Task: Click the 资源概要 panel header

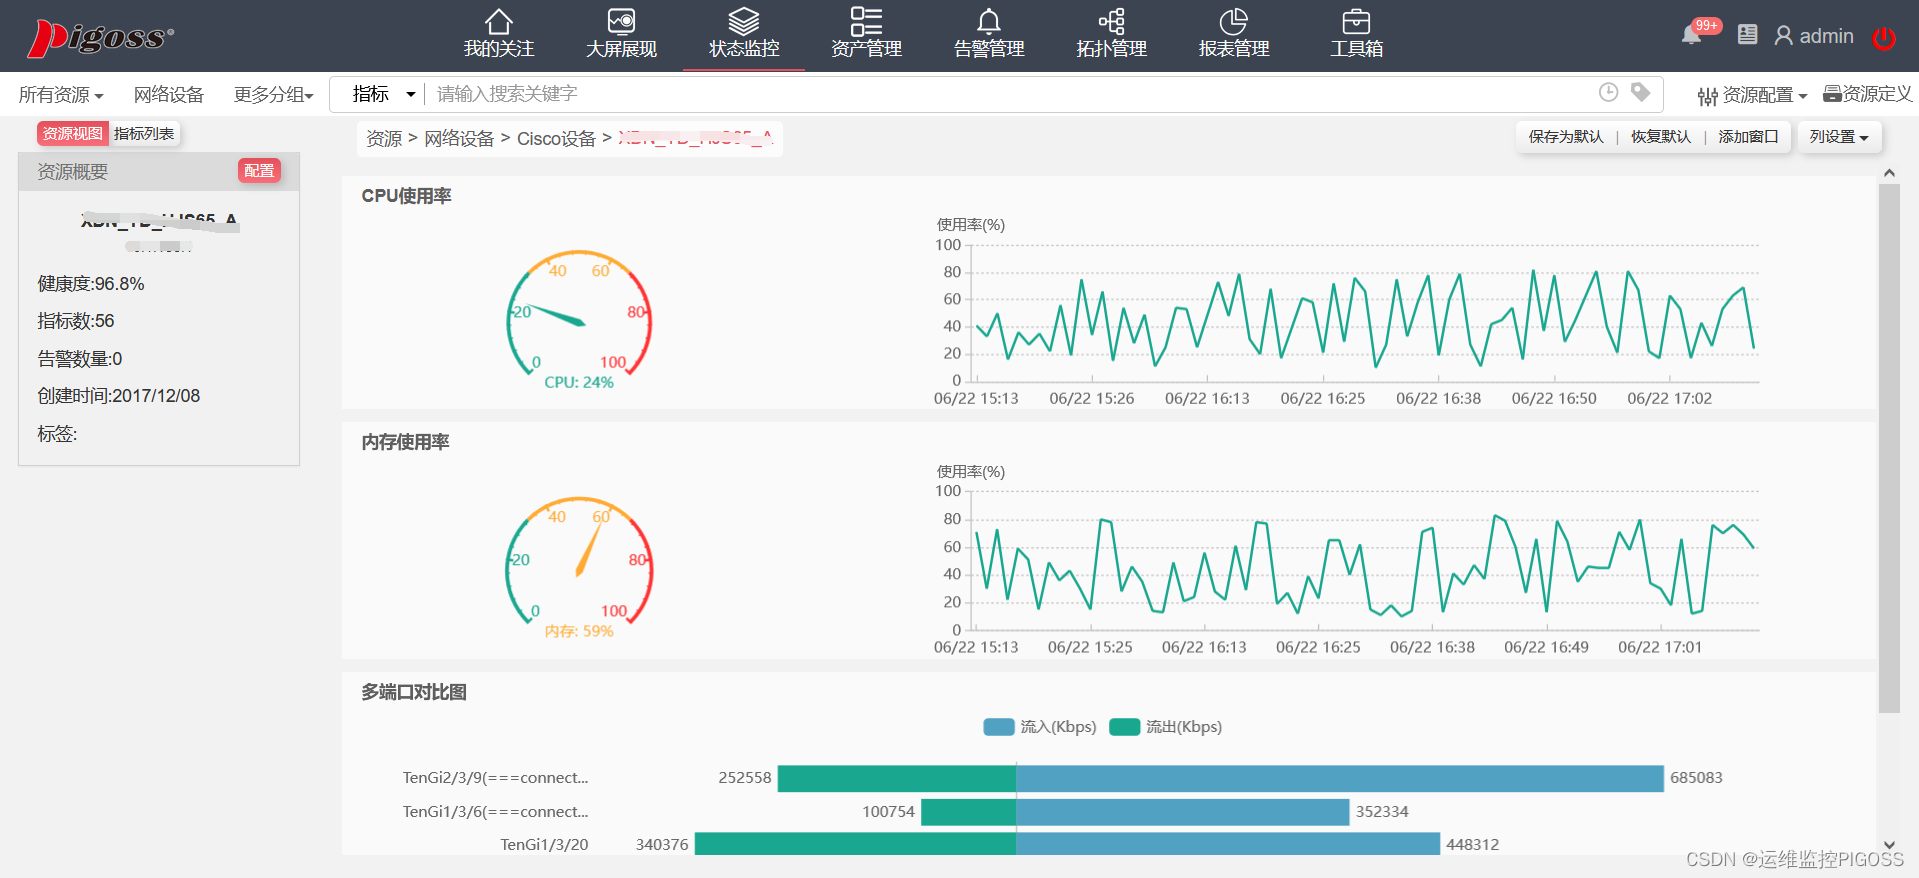Action: coord(159,171)
